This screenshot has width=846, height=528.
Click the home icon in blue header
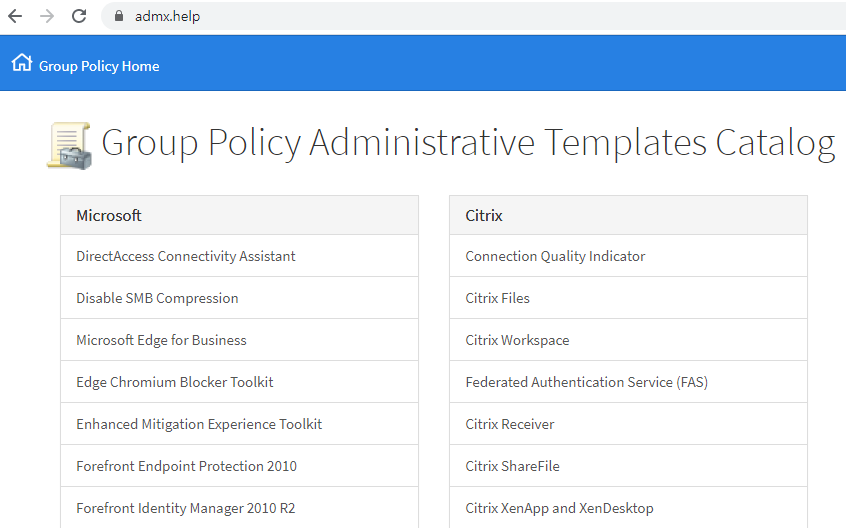[x=22, y=63]
